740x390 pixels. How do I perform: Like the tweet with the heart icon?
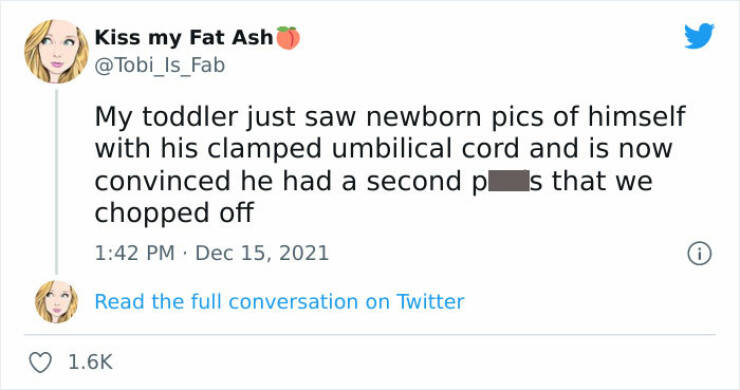point(40,362)
